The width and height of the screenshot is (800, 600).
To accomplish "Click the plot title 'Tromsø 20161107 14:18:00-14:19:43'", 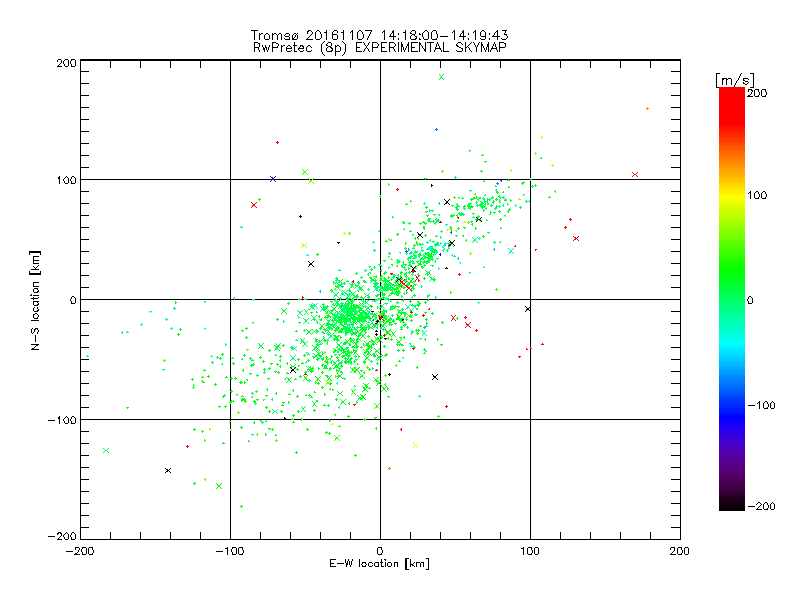I will coord(379,35).
